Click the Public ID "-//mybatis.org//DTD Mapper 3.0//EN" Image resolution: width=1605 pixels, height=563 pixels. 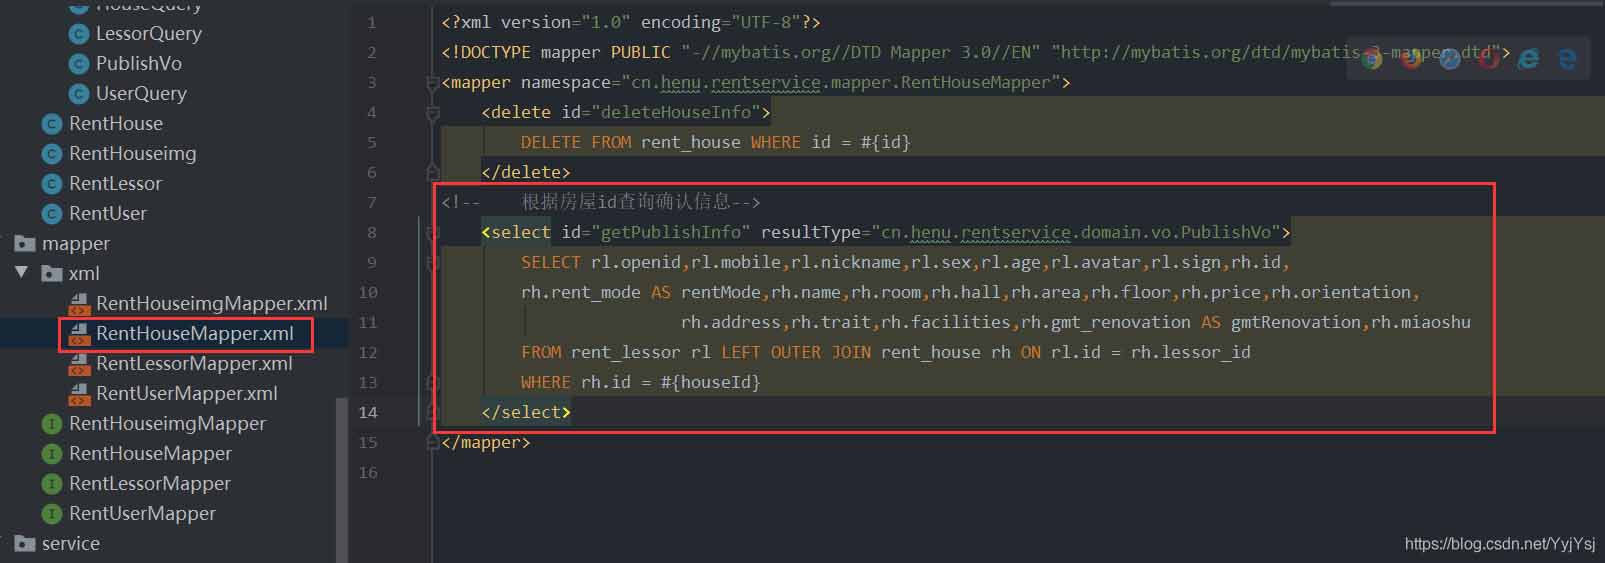tap(860, 52)
